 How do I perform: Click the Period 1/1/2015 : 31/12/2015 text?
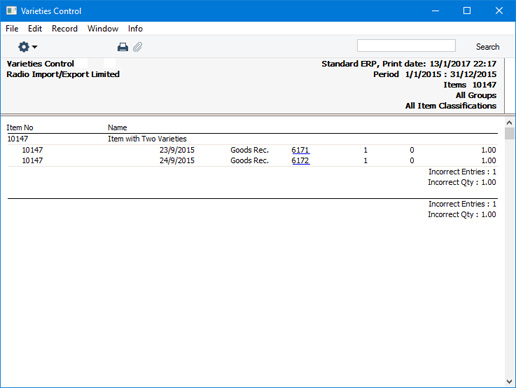pos(435,74)
